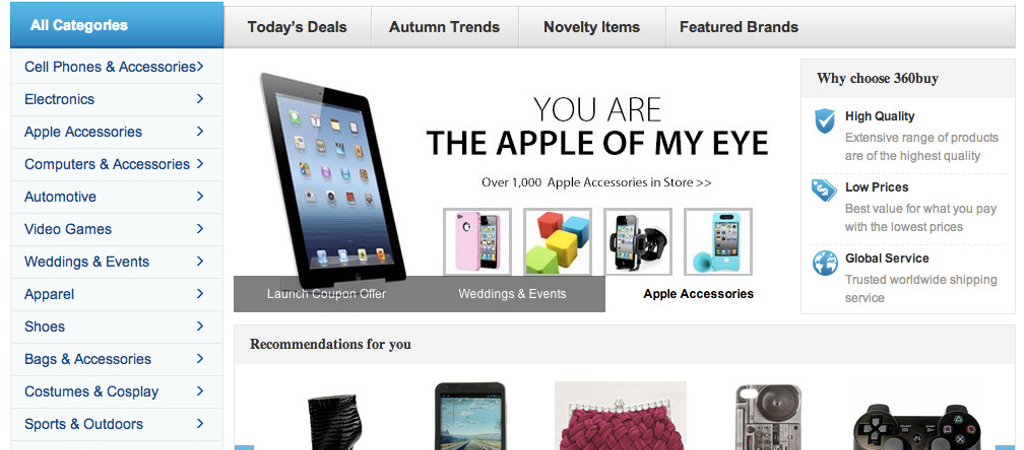Select the colorful cubes product thumbnail

(558, 242)
